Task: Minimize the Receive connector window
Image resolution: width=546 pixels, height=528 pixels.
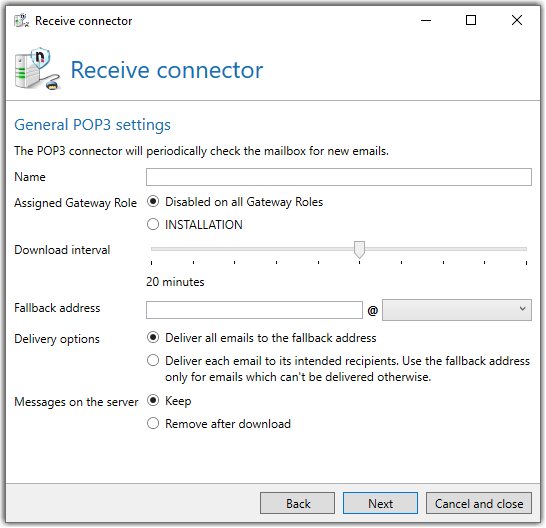Action: point(426,21)
